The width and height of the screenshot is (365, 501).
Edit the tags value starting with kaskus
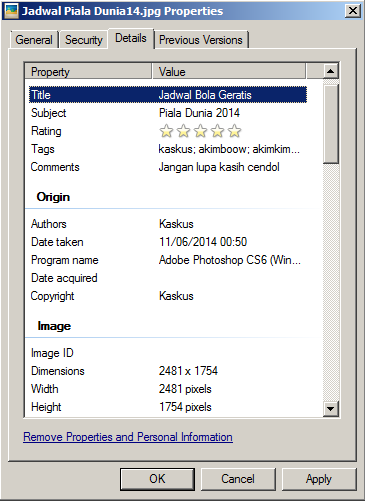229,149
